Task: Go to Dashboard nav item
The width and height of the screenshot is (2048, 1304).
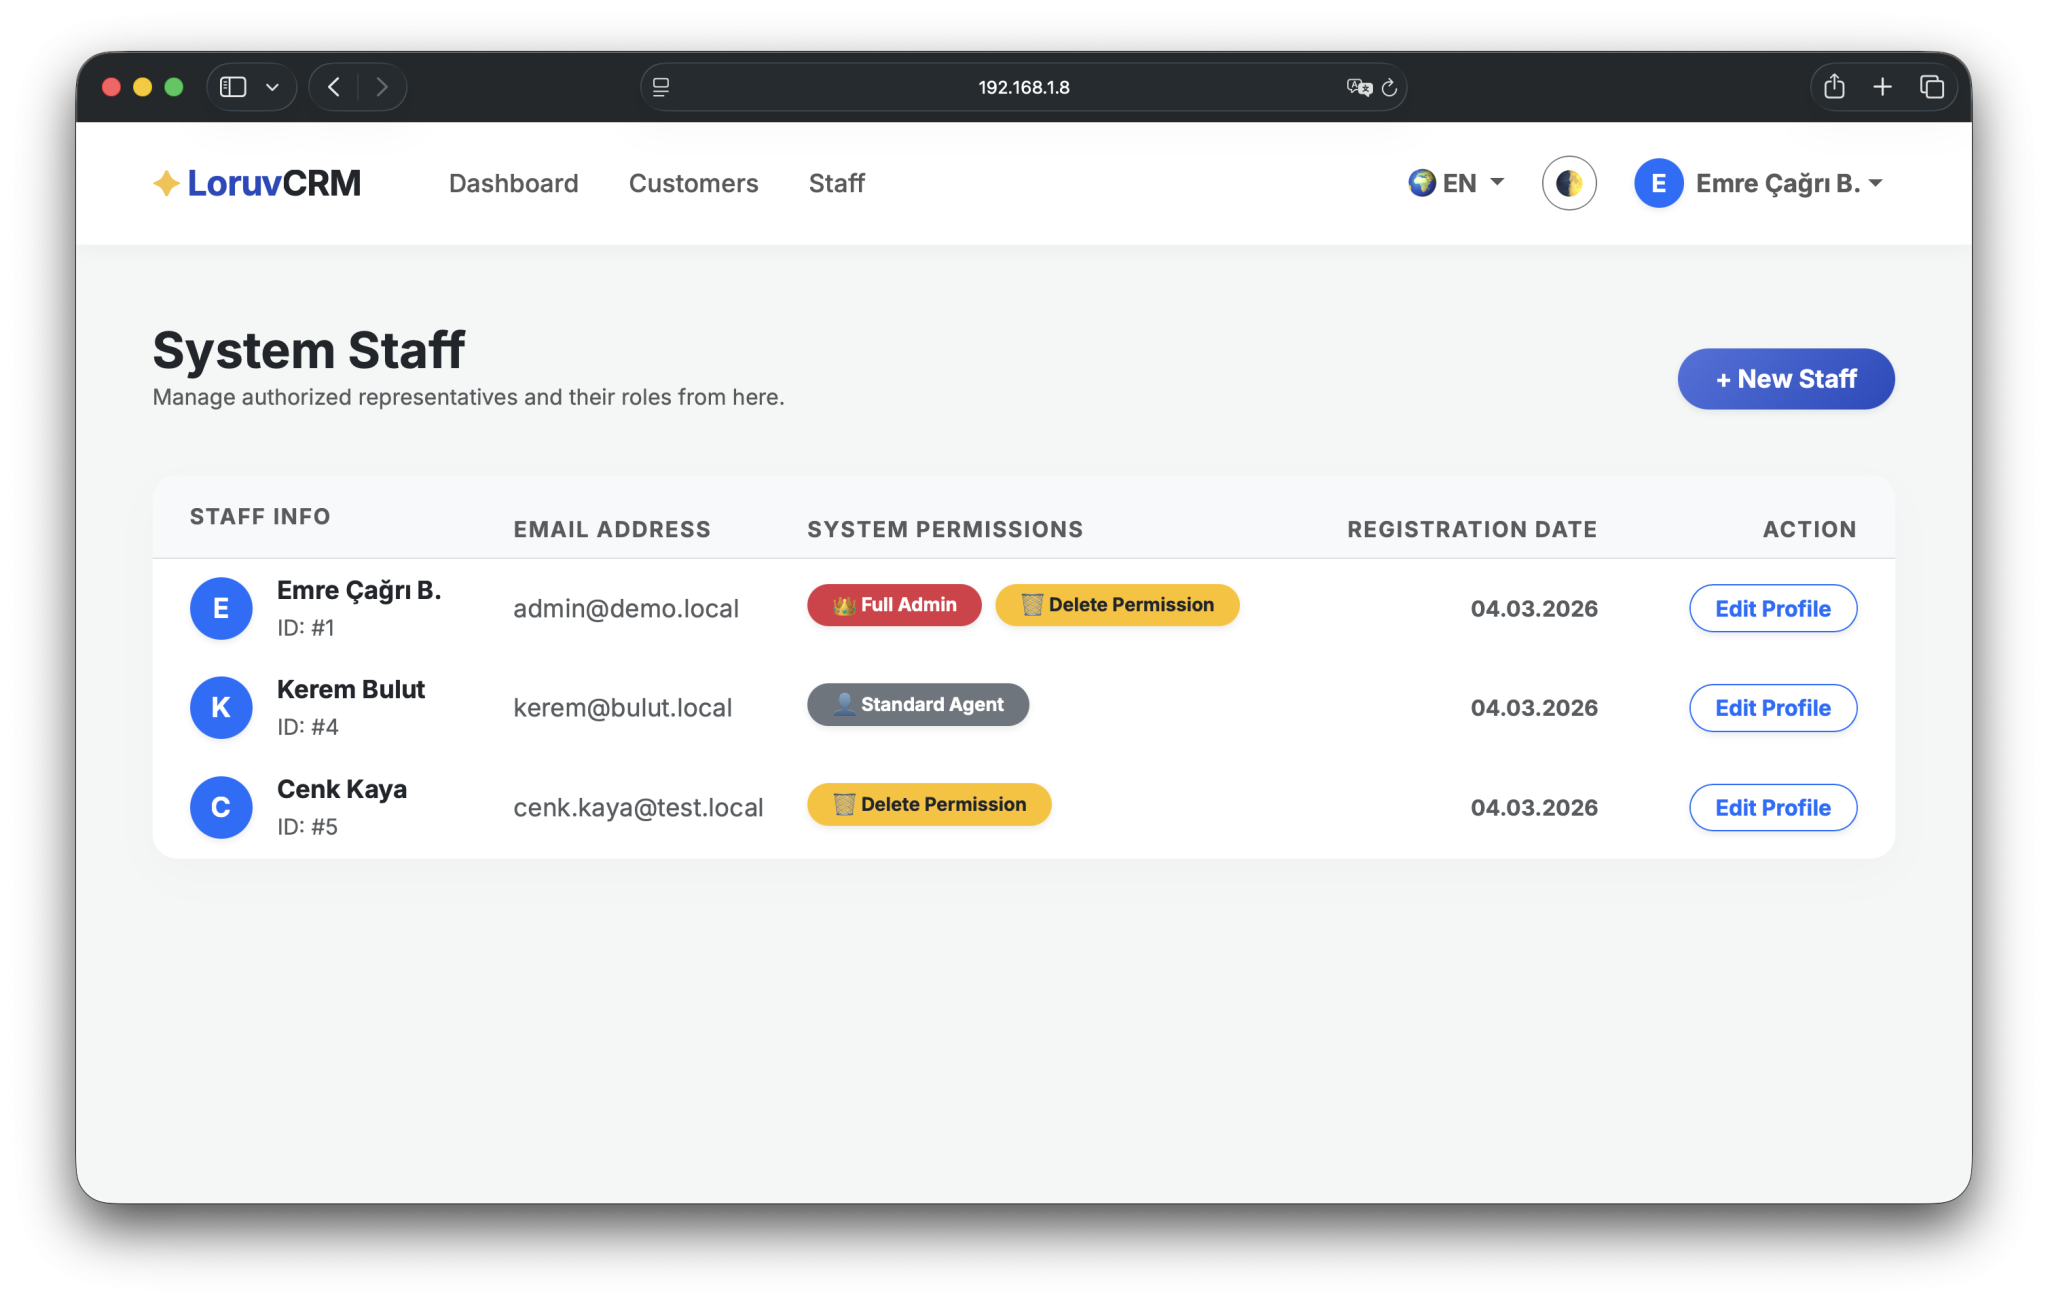Action: (x=513, y=183)
